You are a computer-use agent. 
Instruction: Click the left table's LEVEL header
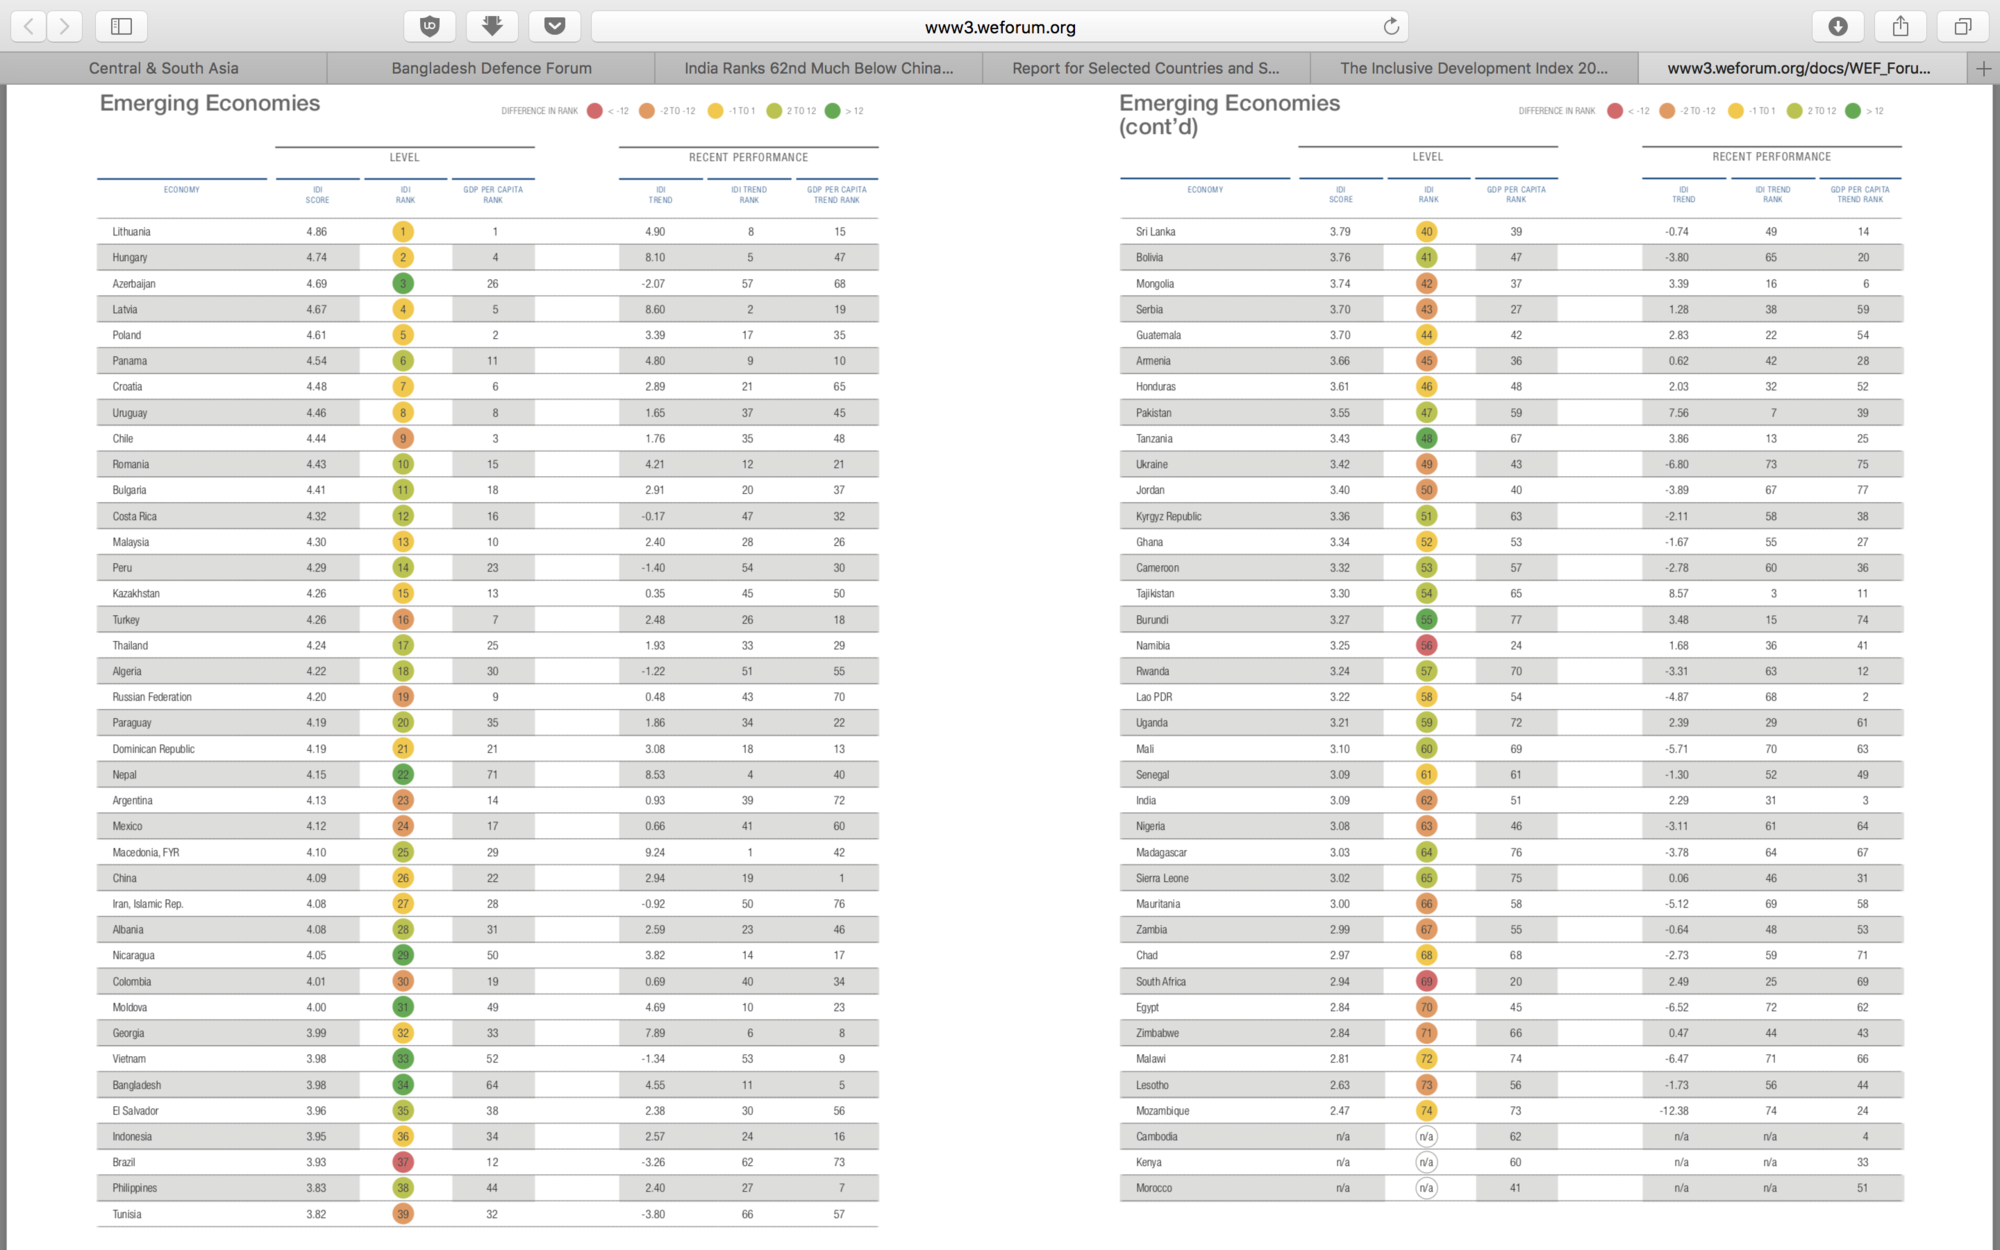coord(404,157)
